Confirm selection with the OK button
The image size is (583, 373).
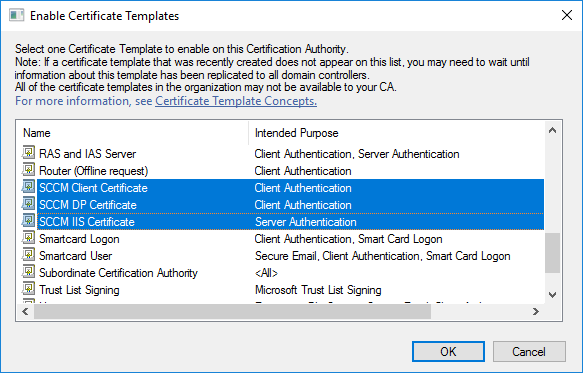click(x=448, y=351)
